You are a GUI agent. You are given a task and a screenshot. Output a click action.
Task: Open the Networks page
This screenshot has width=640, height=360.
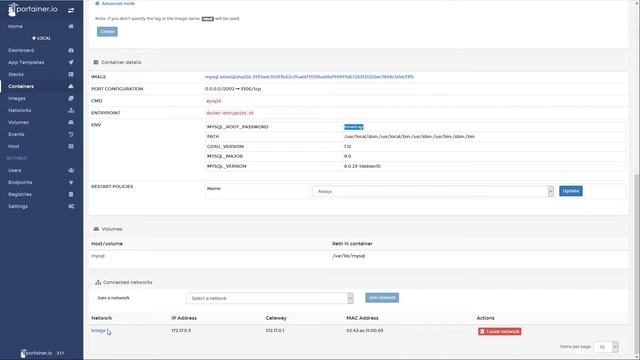click(x=20, y=110)
